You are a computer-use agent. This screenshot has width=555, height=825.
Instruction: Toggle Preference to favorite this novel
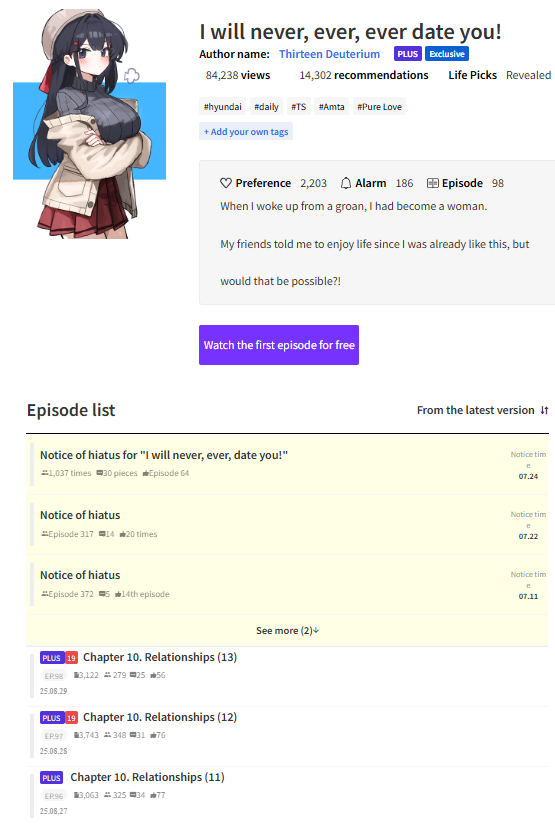click(255, 183)
